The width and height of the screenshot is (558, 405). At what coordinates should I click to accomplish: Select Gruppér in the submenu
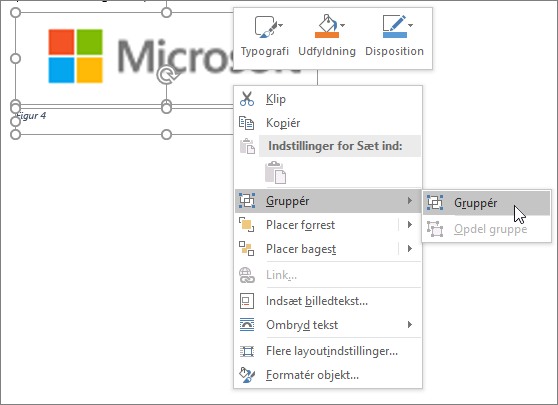486,203
